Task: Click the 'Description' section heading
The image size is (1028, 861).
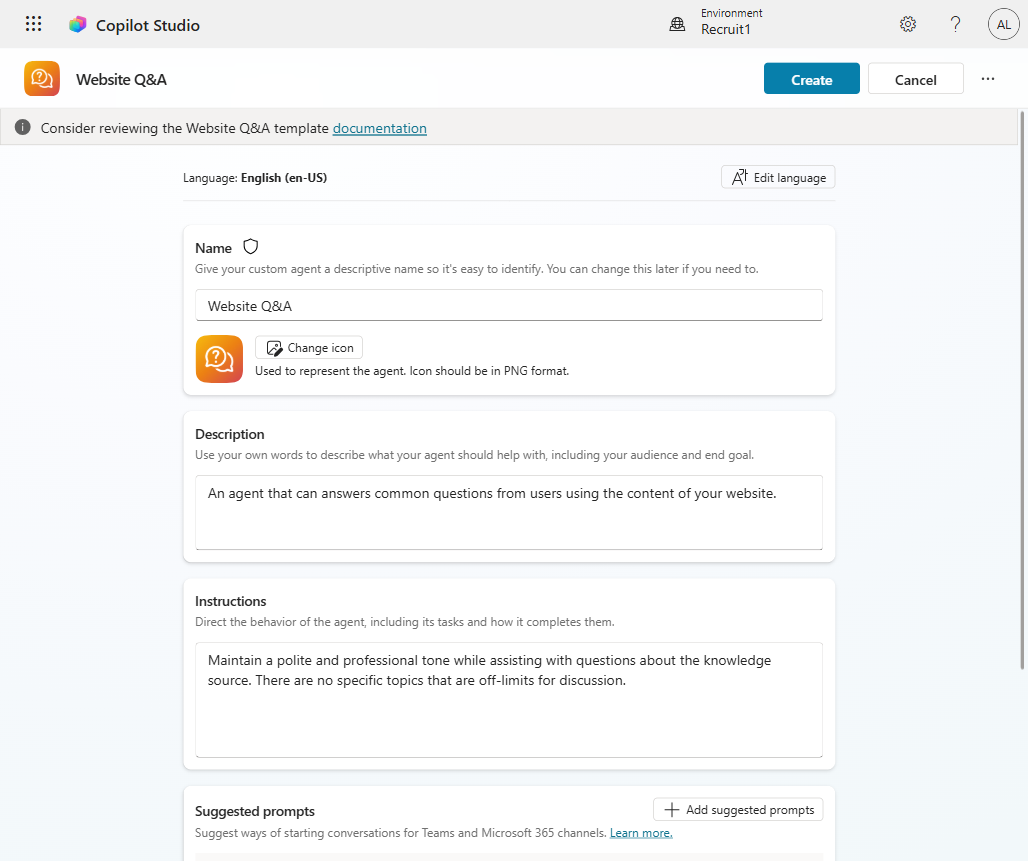Action: (x=229, y=433)
